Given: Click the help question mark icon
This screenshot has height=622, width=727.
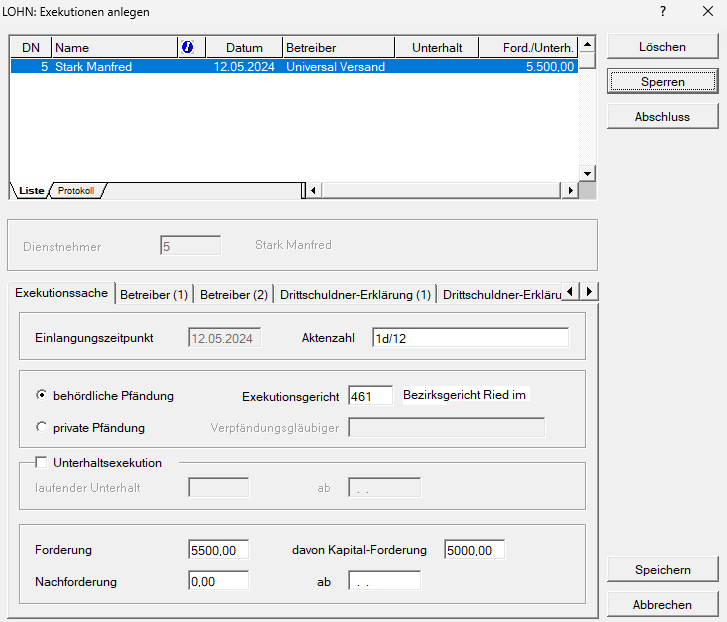Looking at the screenshot, I should point(662,10).
